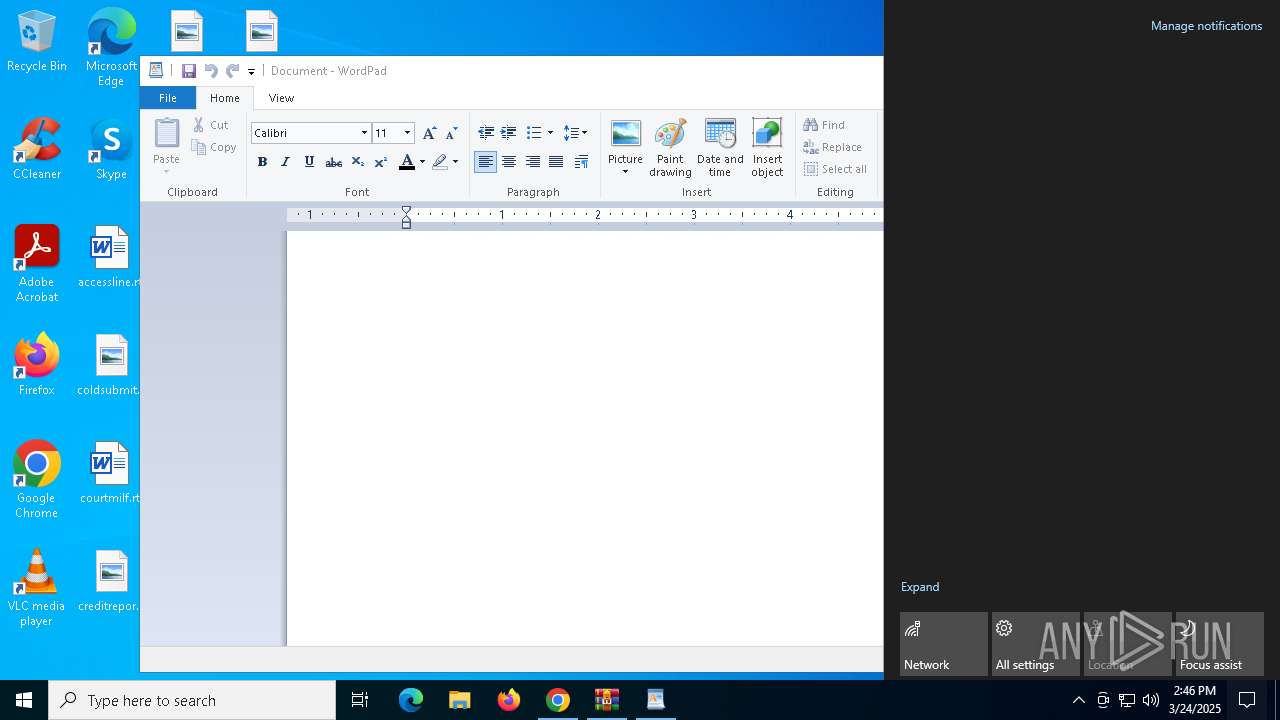Click Manage notifications link
The image size is (1280, 720).
pyautogui.click(x=1206, y=26)
